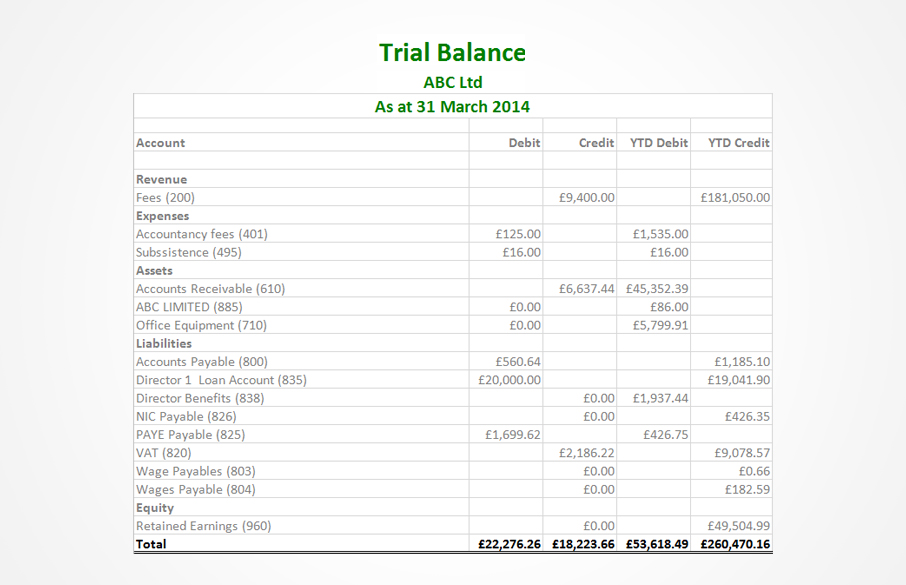Click the Trial Balance title
The width and height of the screenshot is (906, 585).
click(x=452, y=52)
